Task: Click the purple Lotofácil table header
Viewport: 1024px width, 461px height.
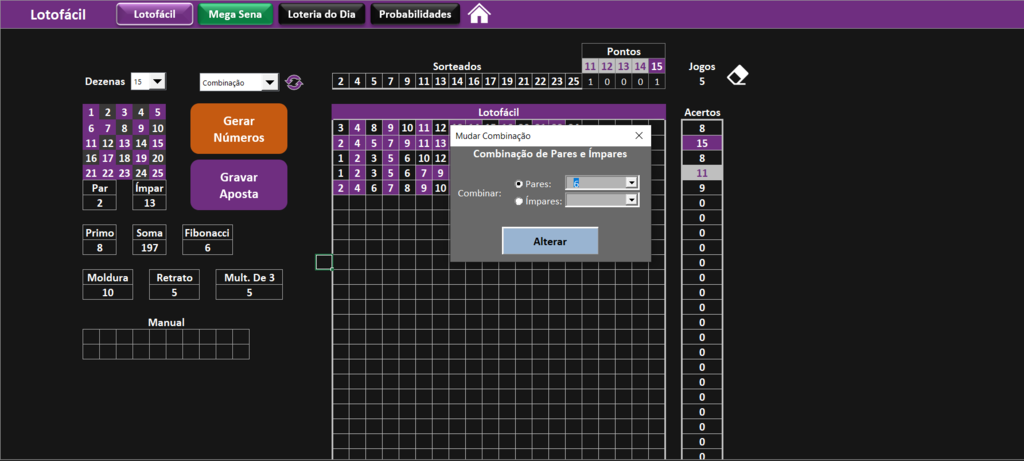Action: (x=498, y=112)
